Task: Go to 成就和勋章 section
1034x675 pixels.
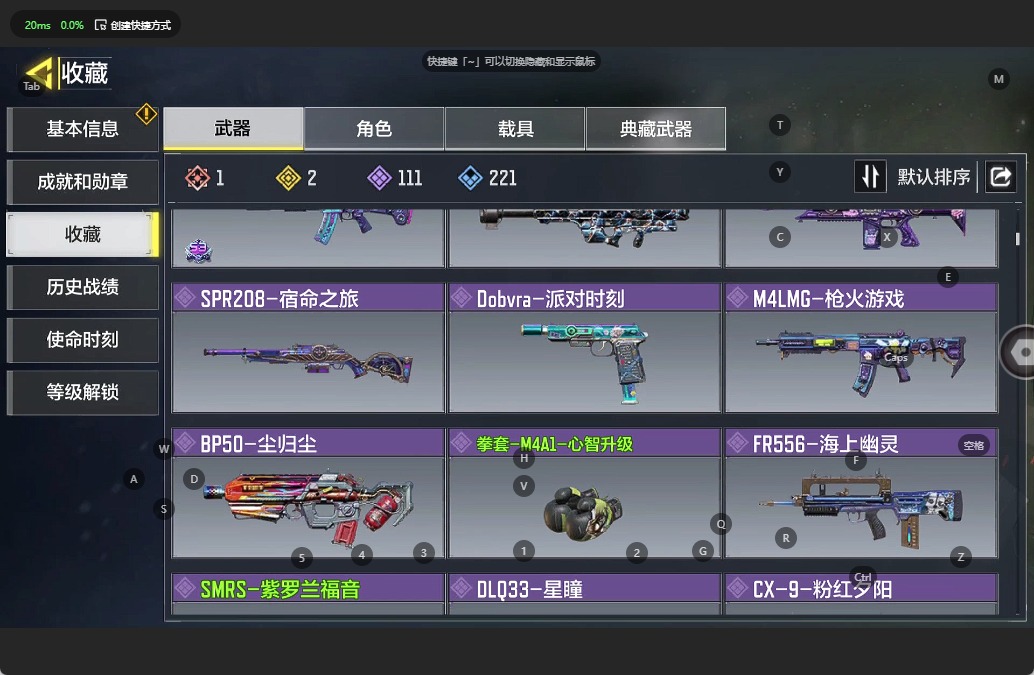Action: 82,181
